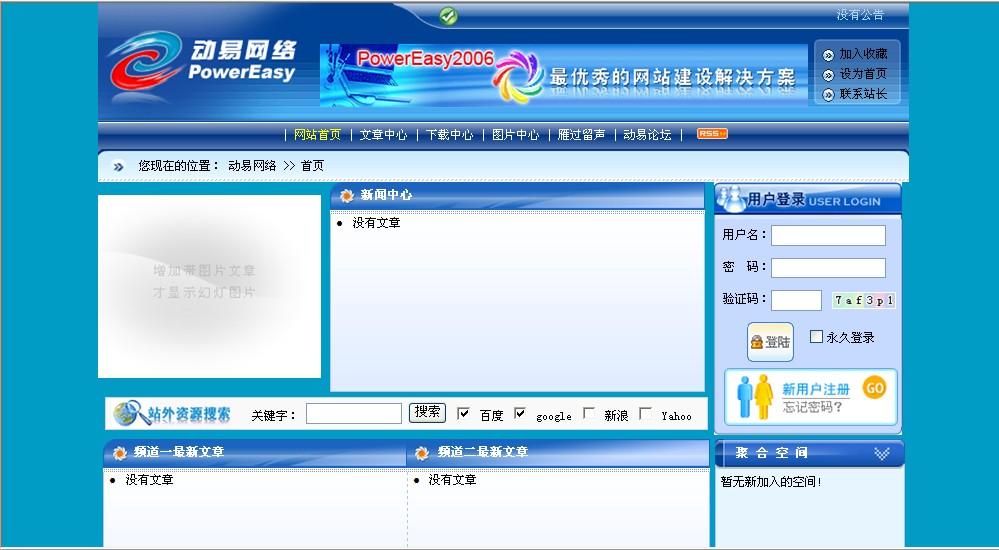Open 新用户注册 registration link

point(816,389)
